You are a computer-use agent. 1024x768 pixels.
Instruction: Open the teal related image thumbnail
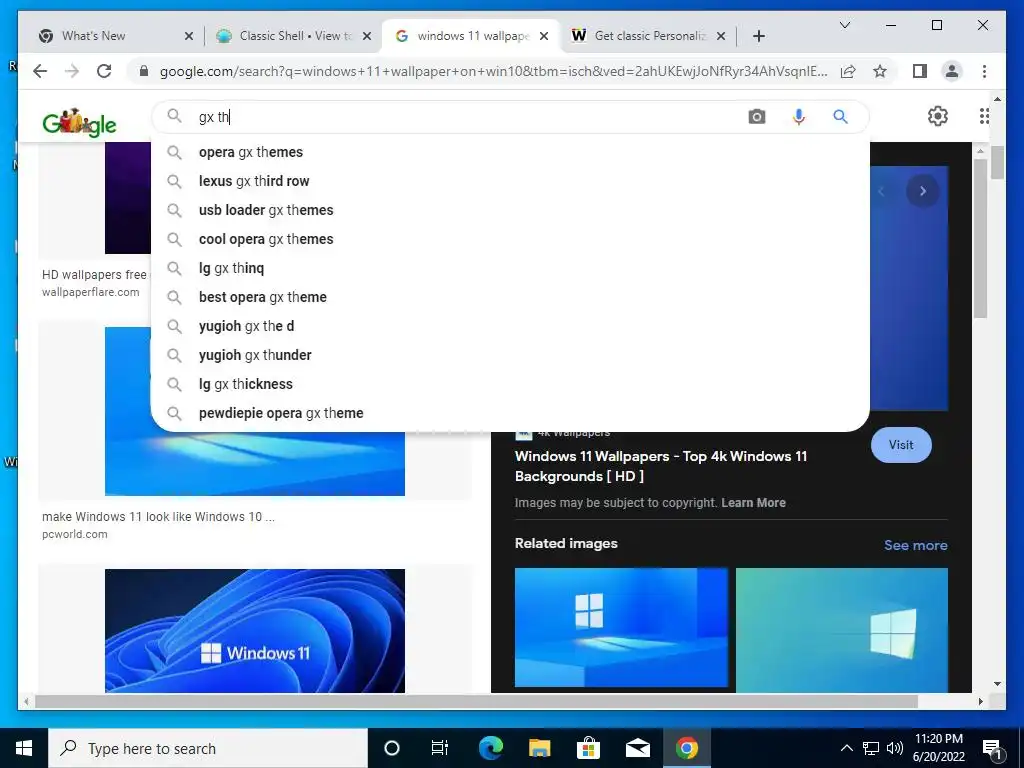click(842, 630)
